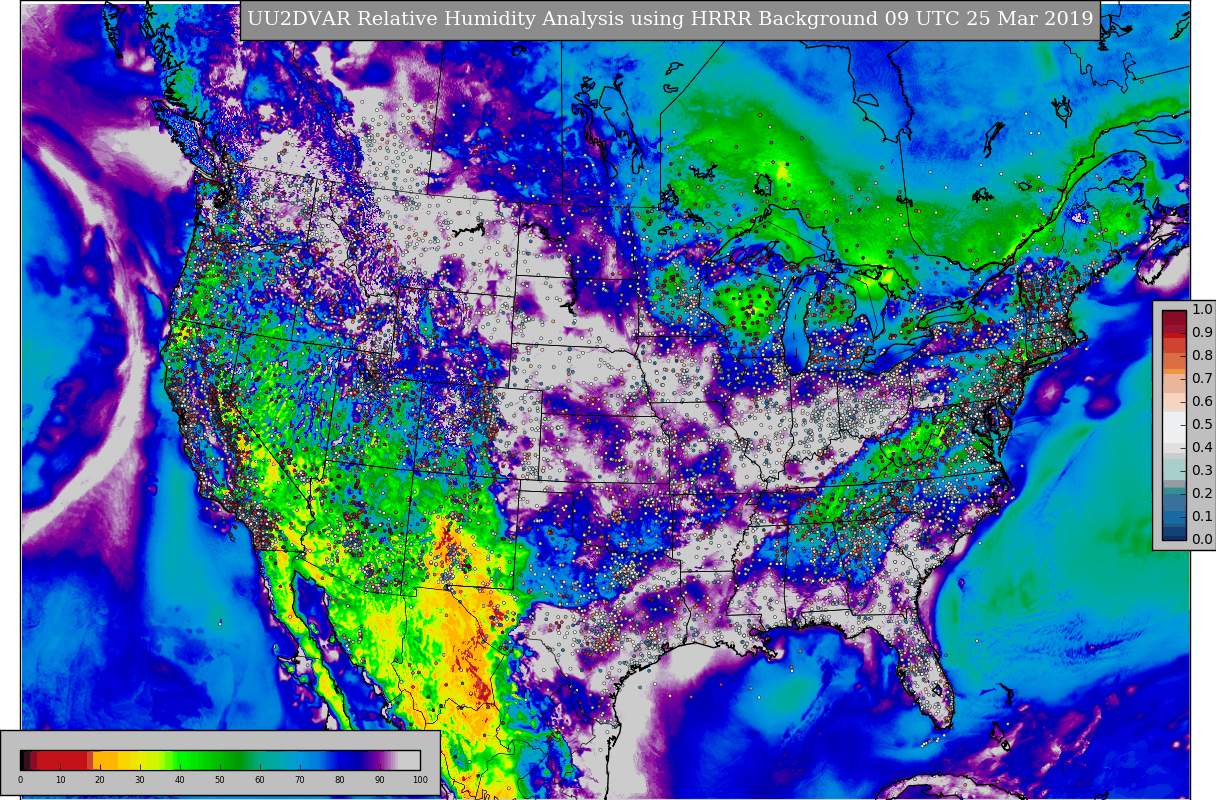Click the 0.9 label on the vertical colorbar

point(1202,333)
